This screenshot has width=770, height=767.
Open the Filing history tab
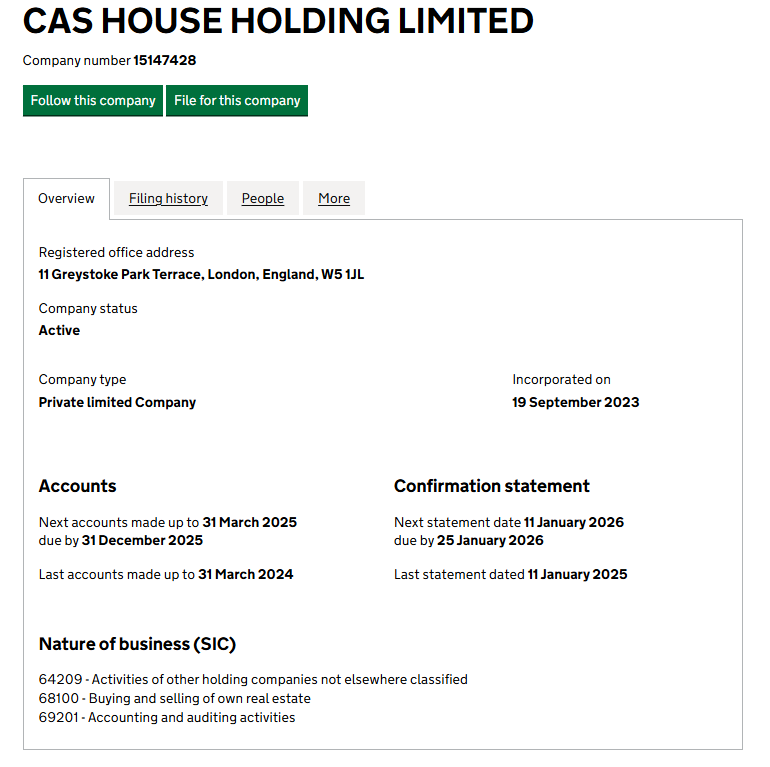click(x=168, y=198)
